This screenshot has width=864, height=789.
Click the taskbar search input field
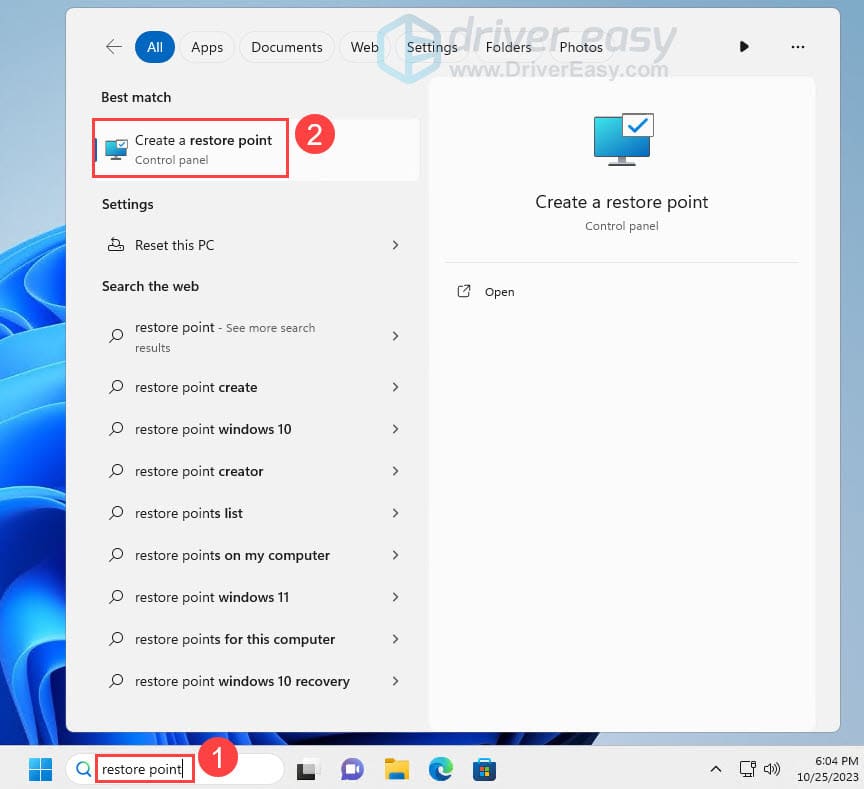pos(145,768)
